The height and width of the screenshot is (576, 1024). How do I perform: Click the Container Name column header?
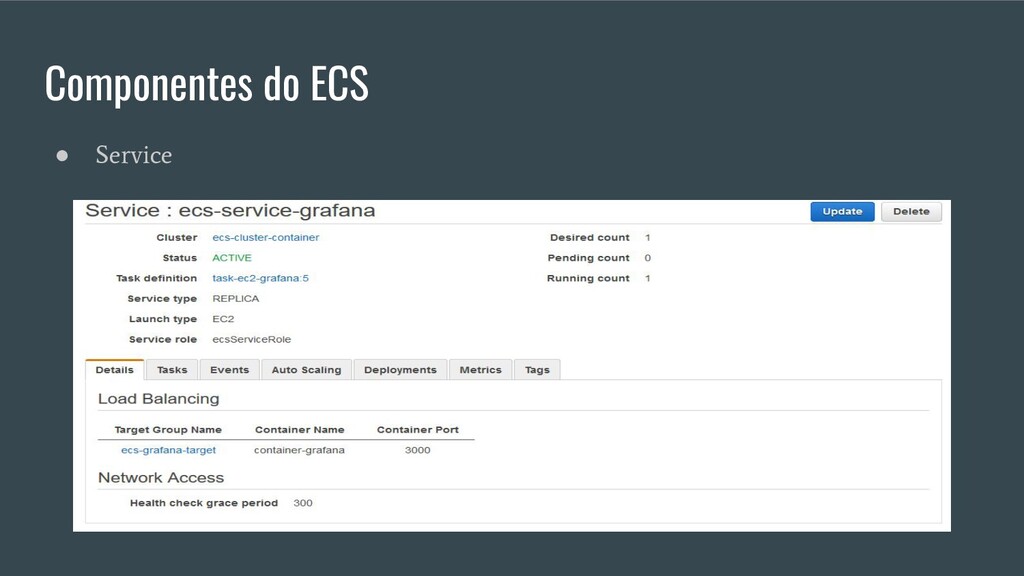(299, 430)
